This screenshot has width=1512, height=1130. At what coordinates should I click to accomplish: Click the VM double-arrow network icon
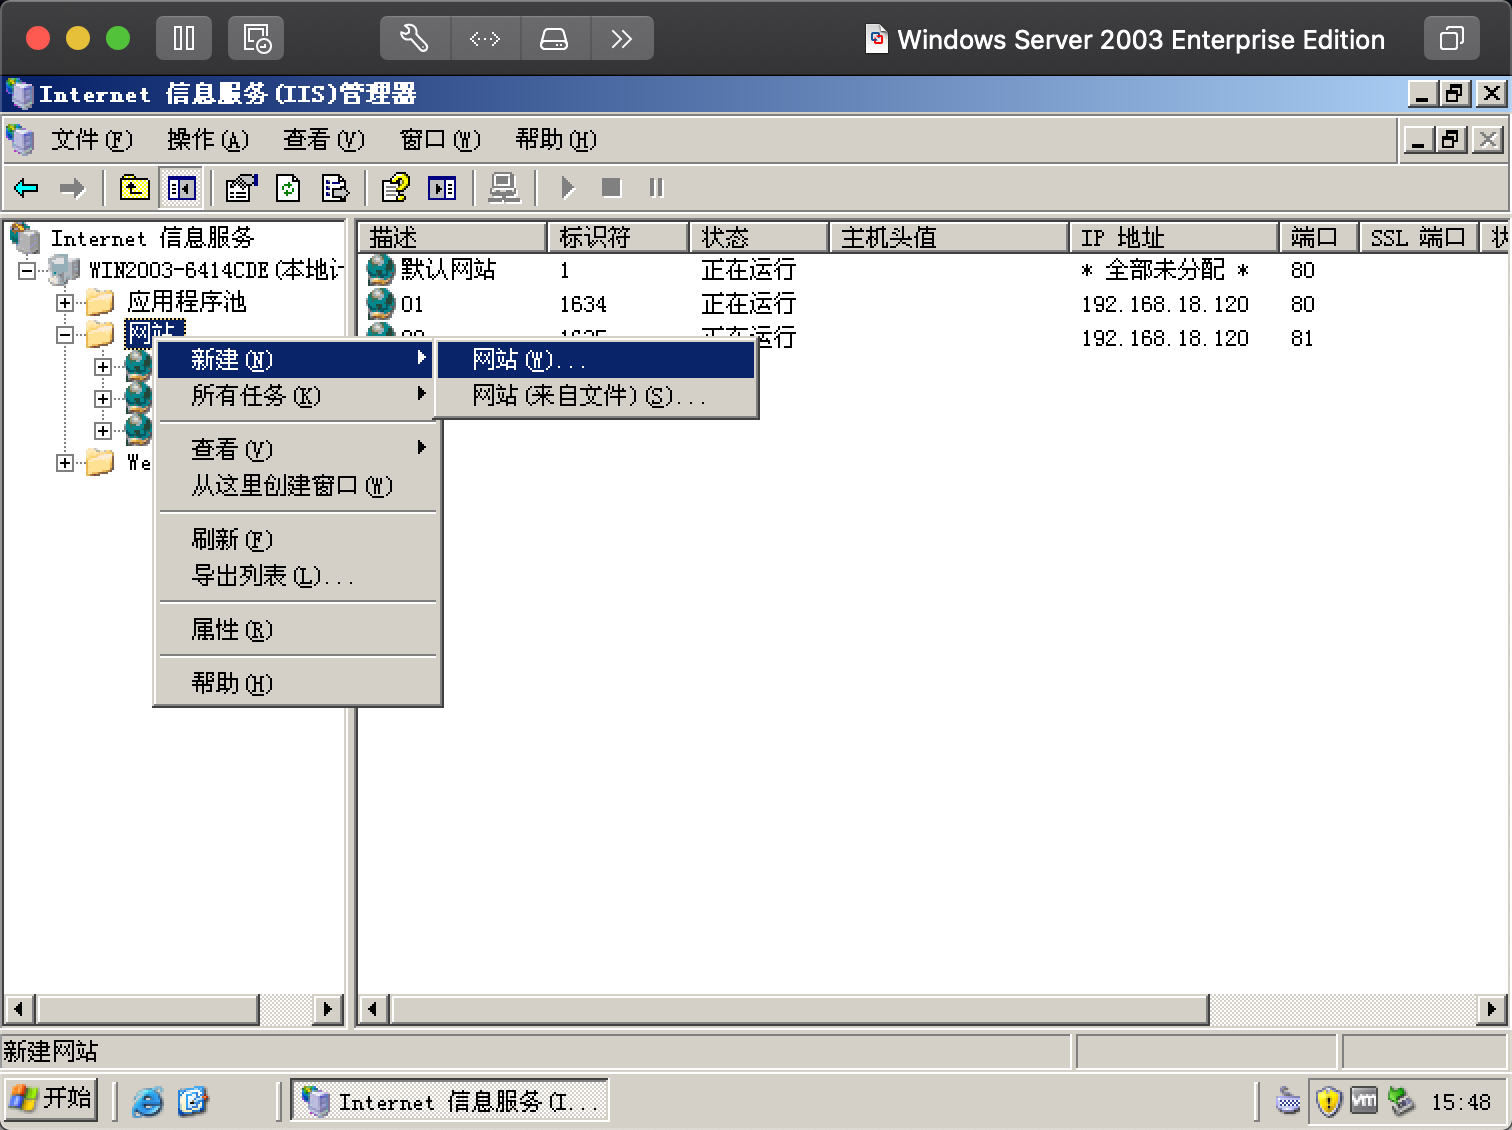[x=484, y=39]
